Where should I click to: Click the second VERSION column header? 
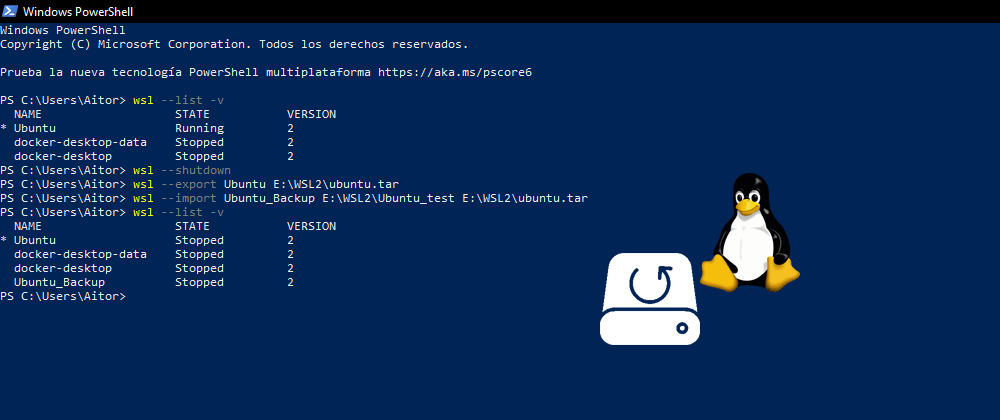coord(311,226)
